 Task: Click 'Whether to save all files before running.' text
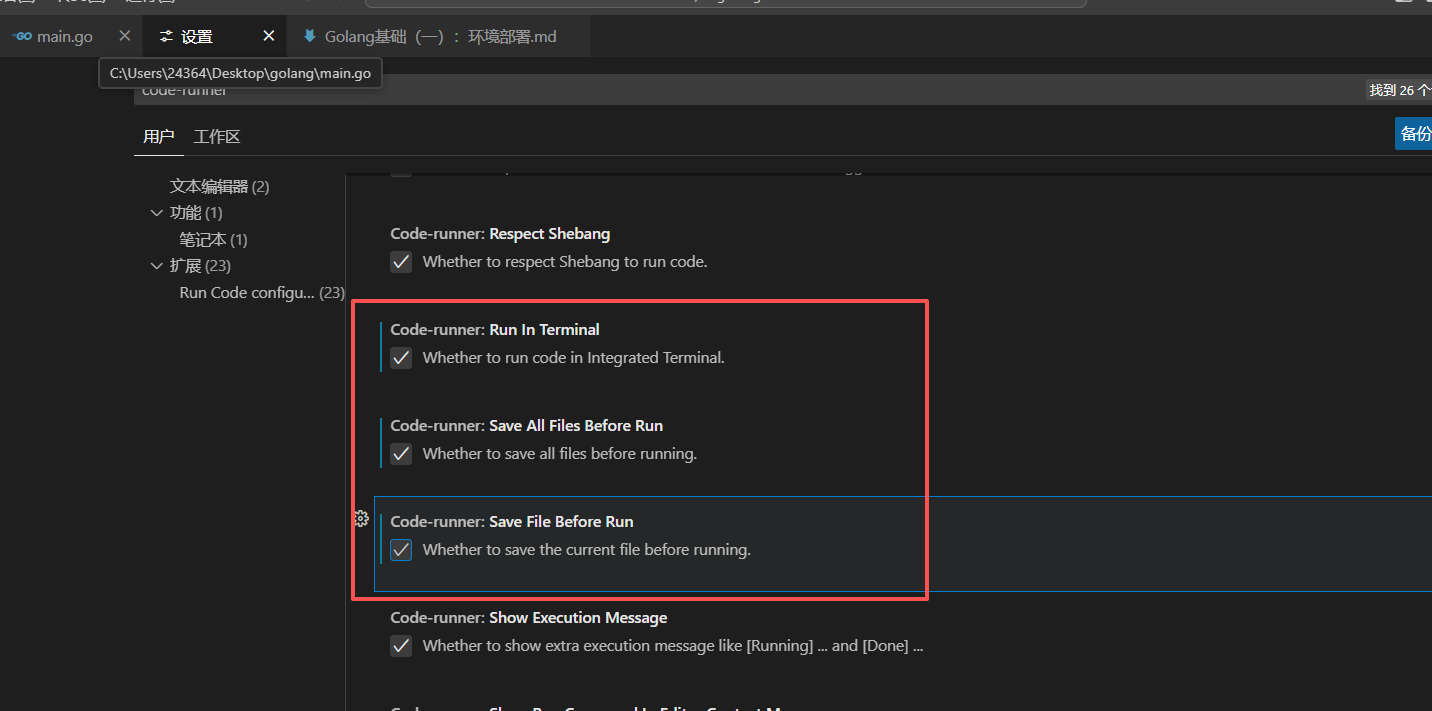tap(560, 454)
